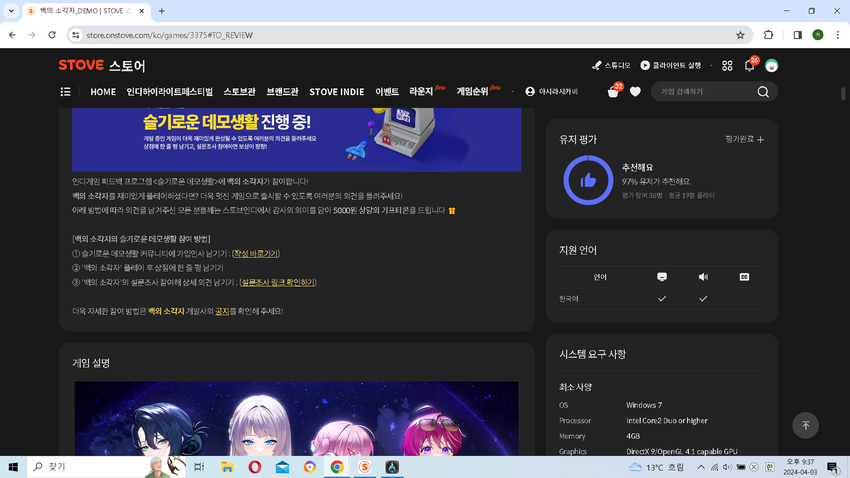Select the 한국어 language row text
Screen dimensions: 850x478
tap(569, 299)
